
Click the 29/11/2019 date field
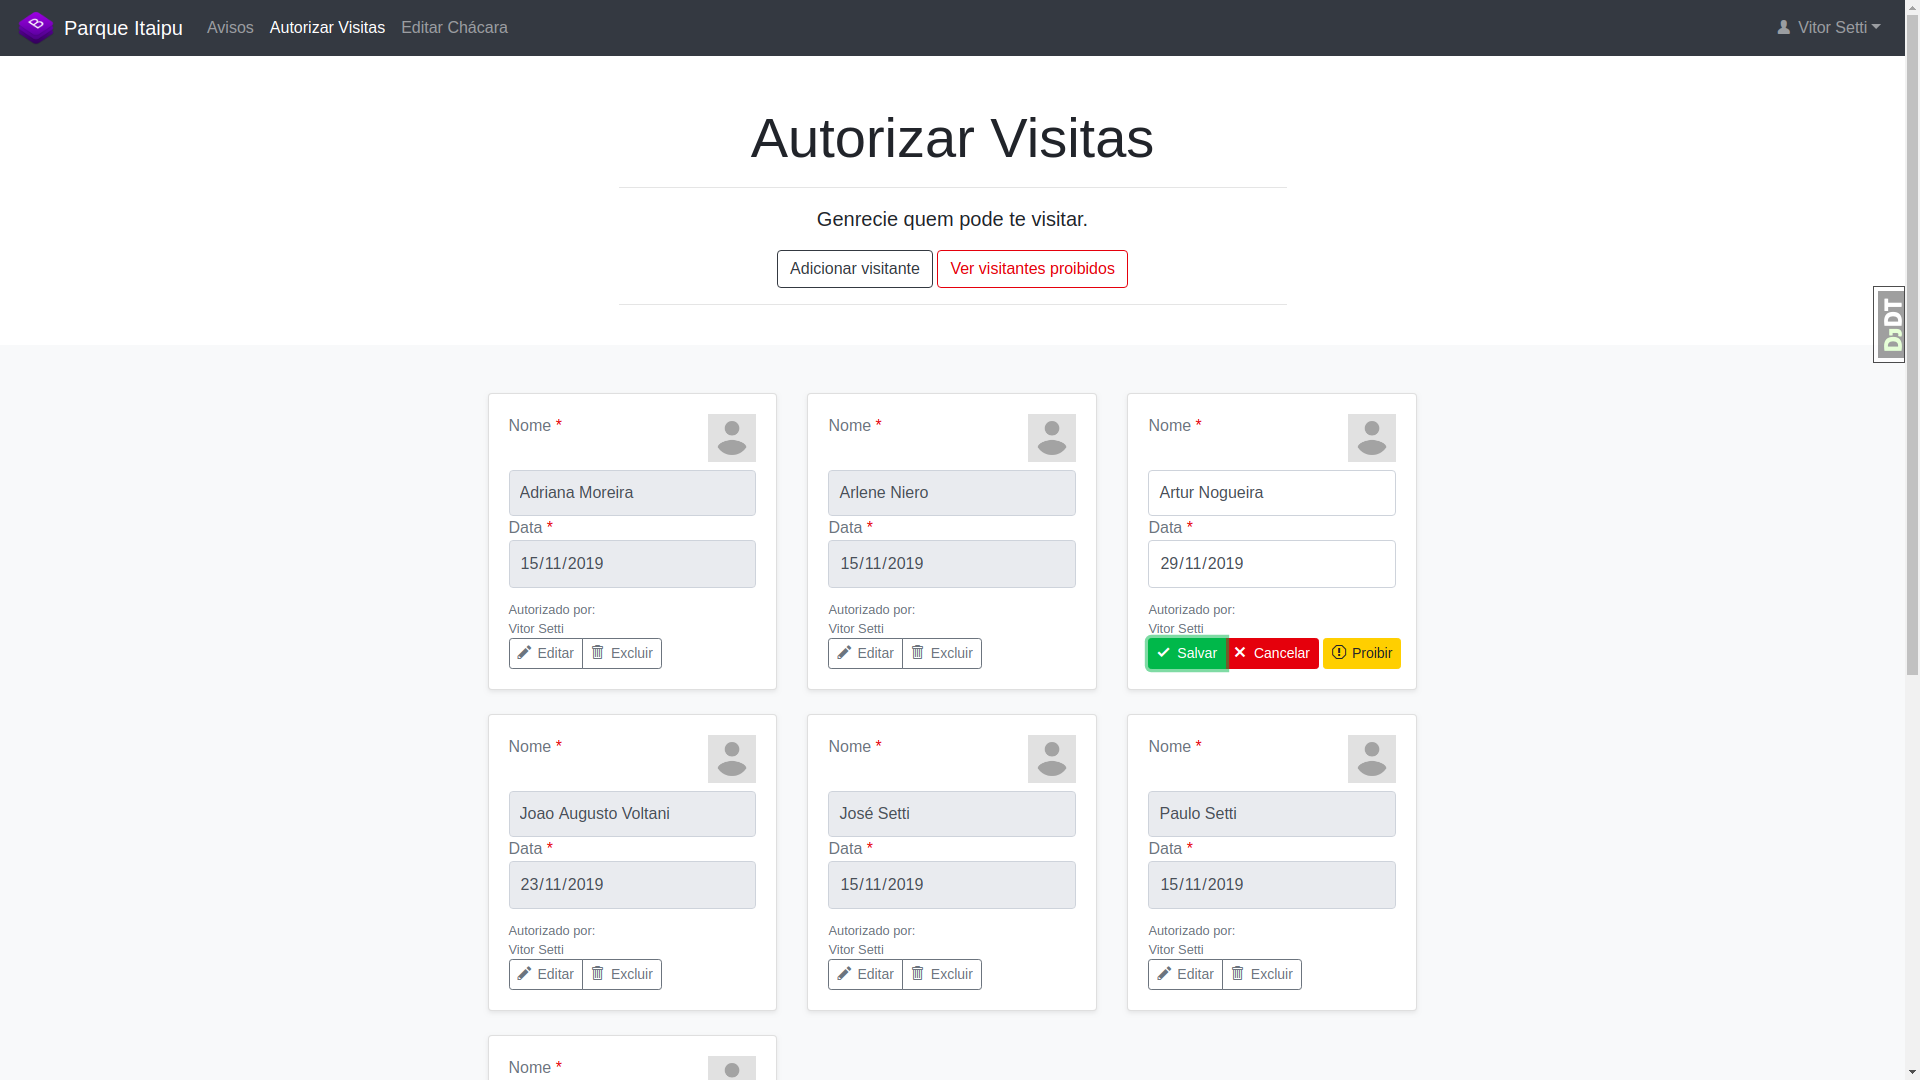[x=1272, y=564]
